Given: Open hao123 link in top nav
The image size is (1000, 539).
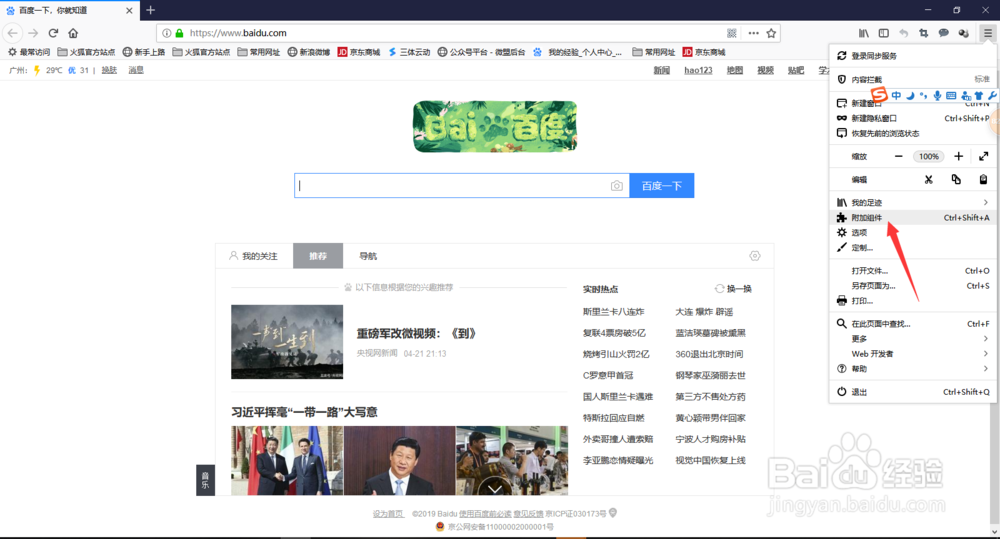Looking at the screenshot, I should click(698, 70).
